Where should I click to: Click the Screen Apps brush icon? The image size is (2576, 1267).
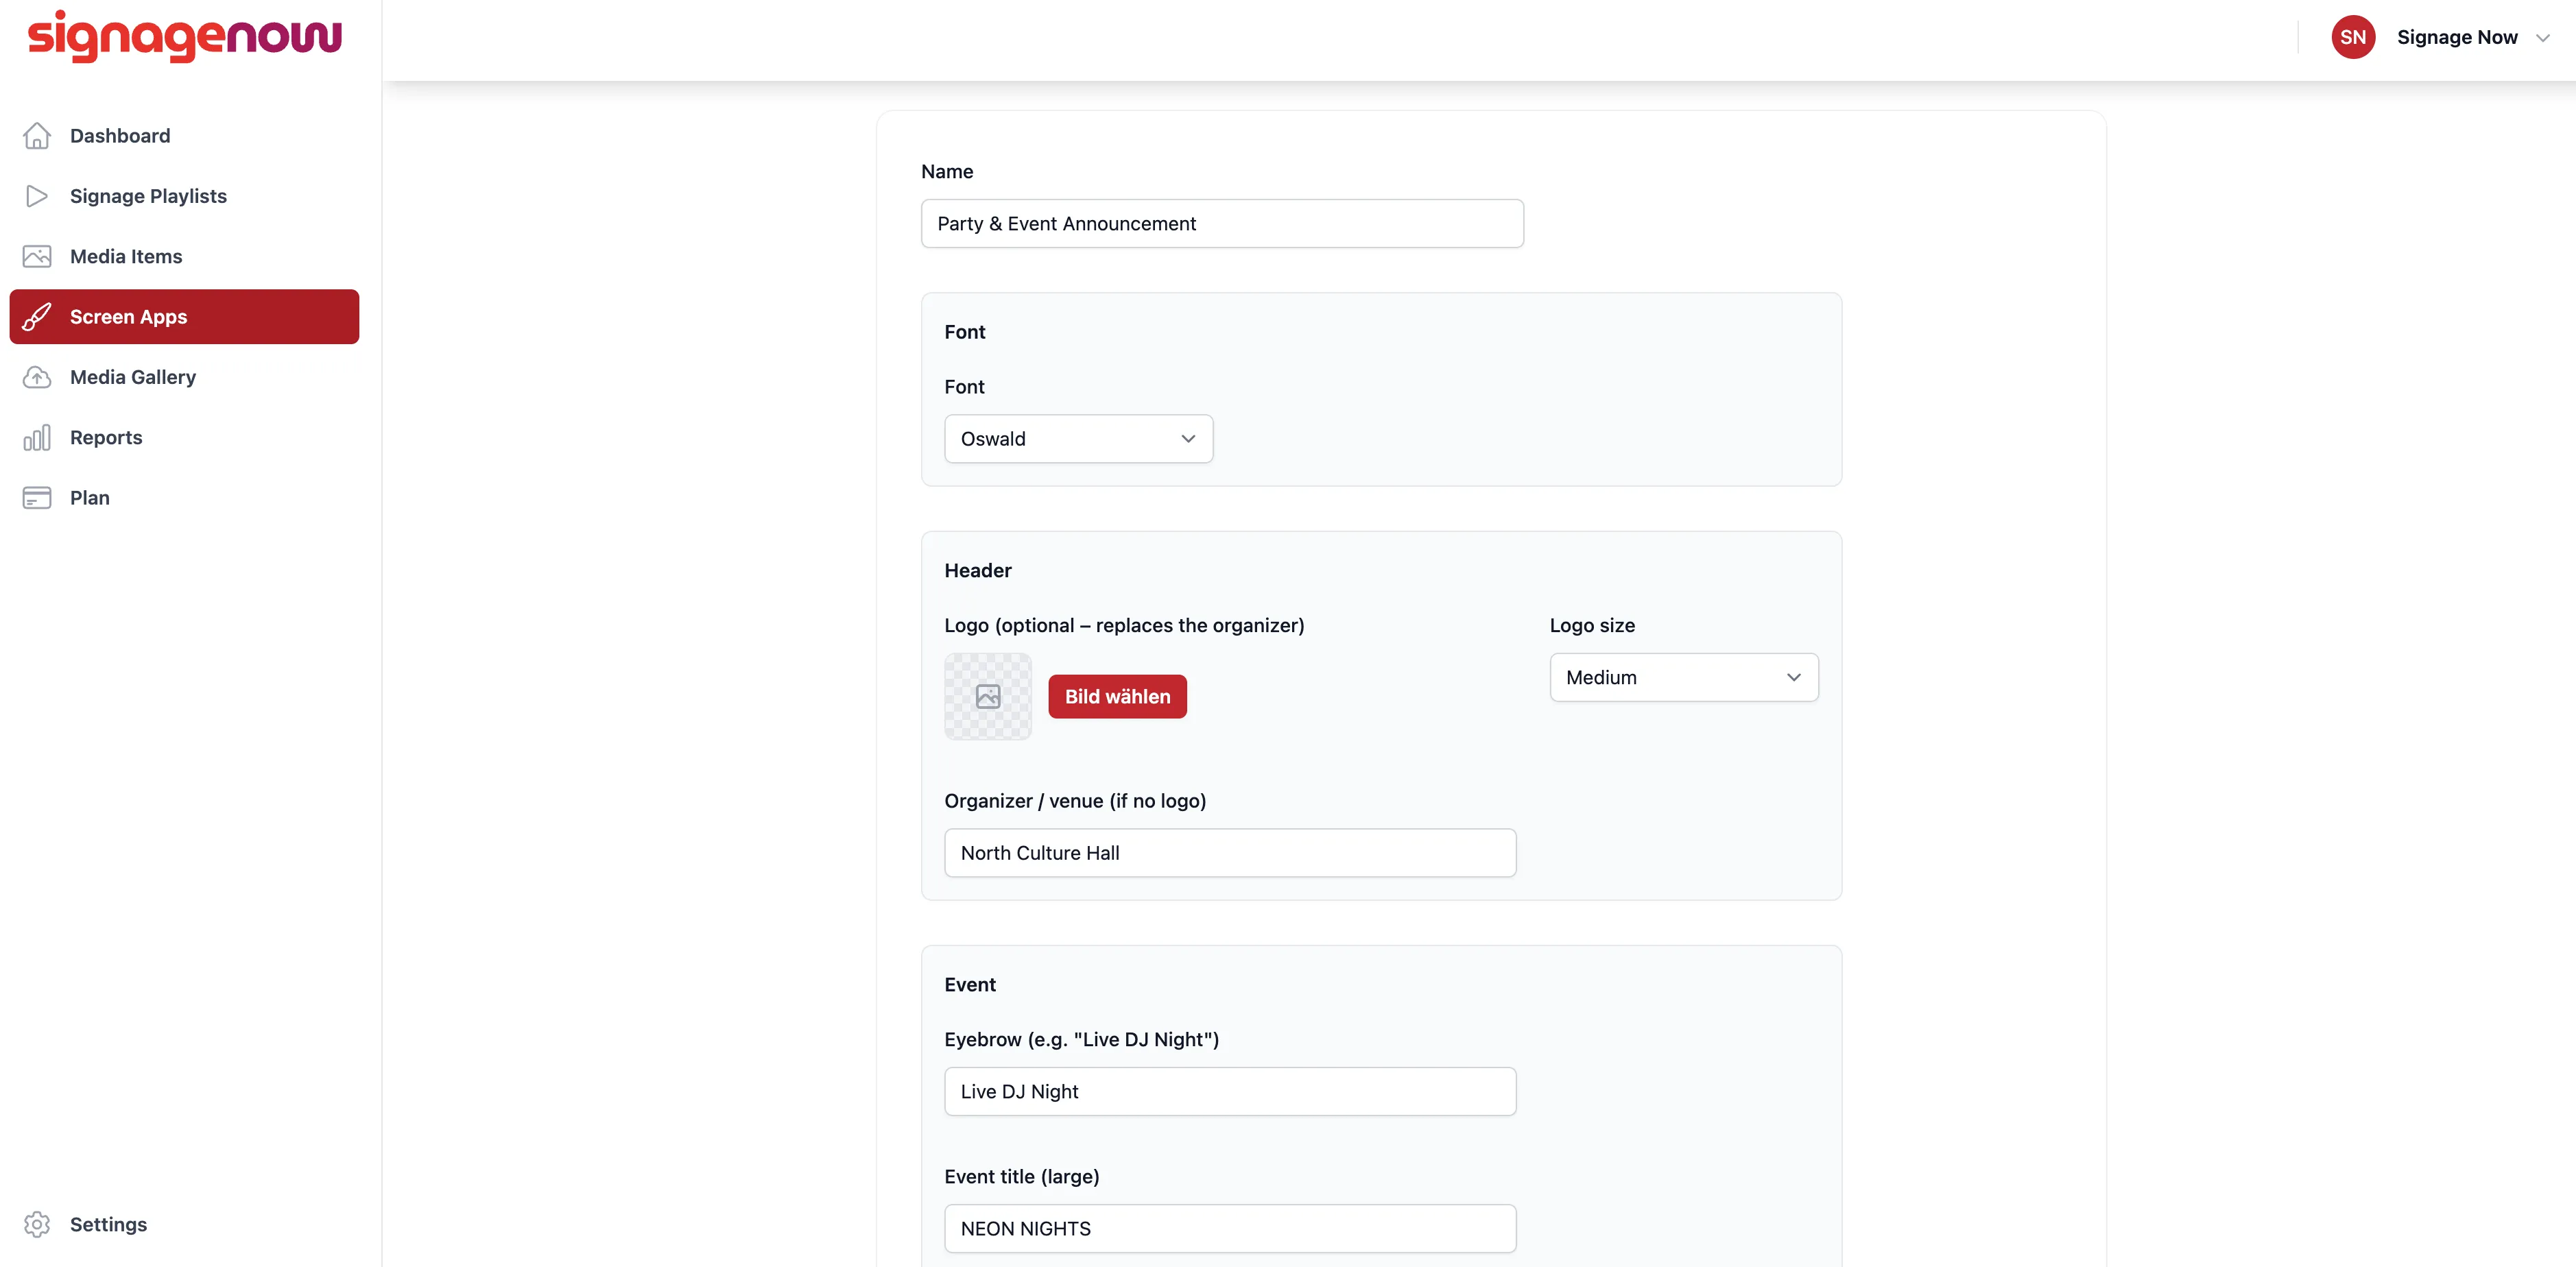click(x=37, y=317)
